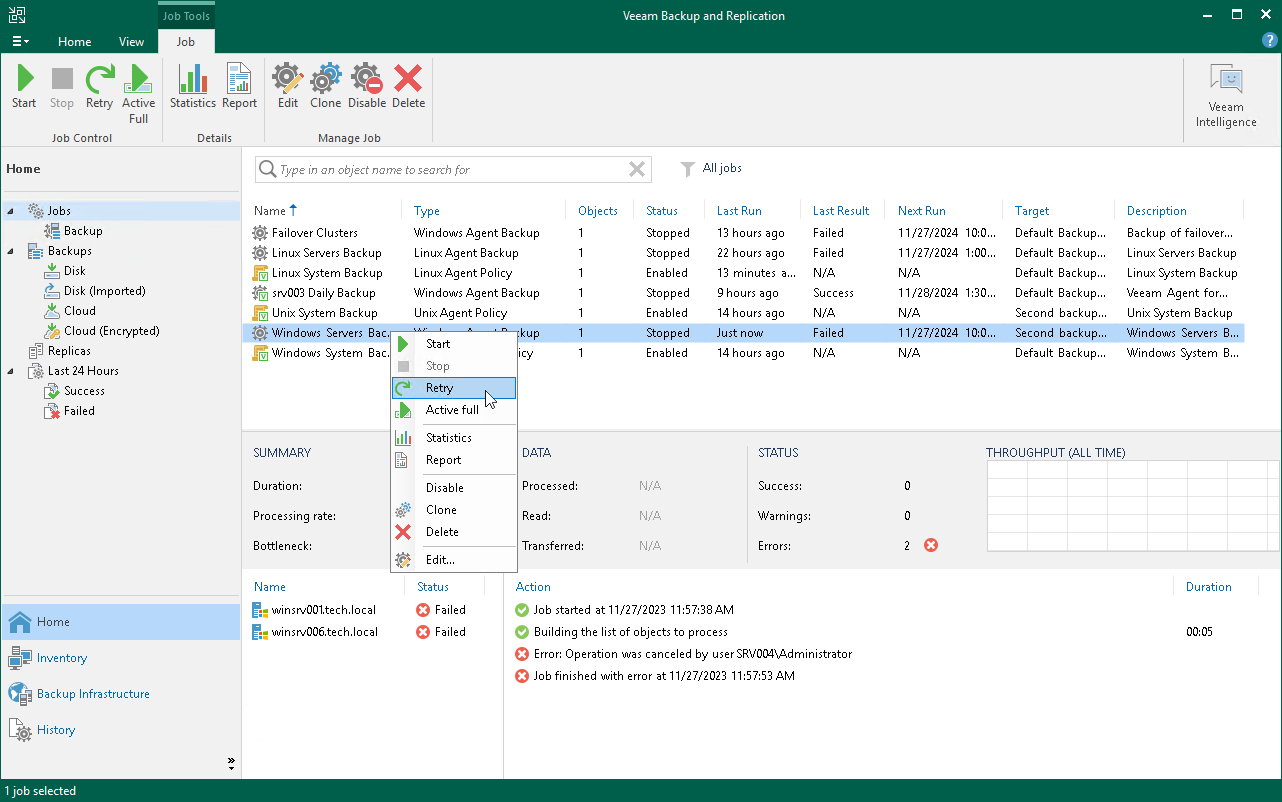The width and height of the screenshot is (1282, 802).
Task: Select the srv003 Daily Backup job
Action: coord(744,293)
